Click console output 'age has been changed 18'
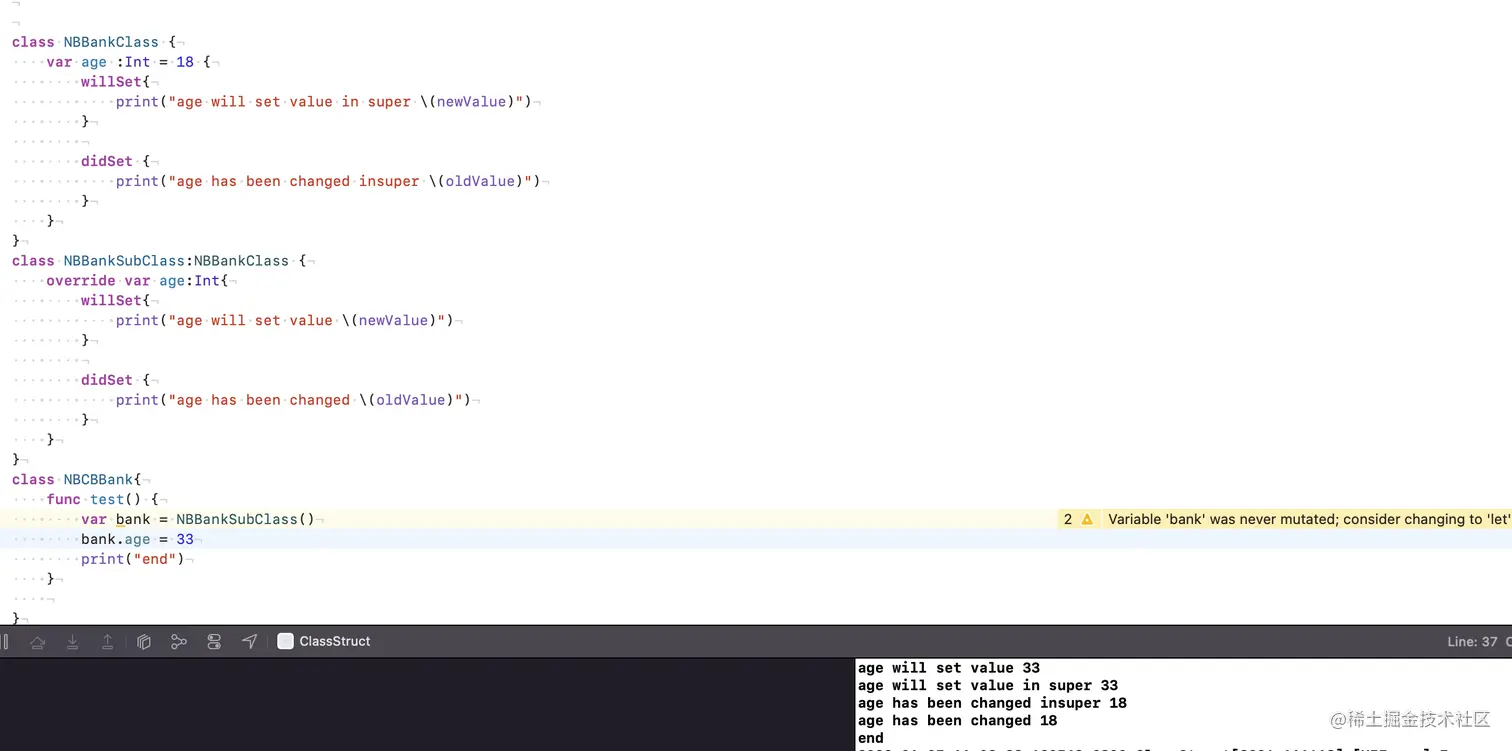This screenshot has width=1512, height=751. [x=958, y=721]
